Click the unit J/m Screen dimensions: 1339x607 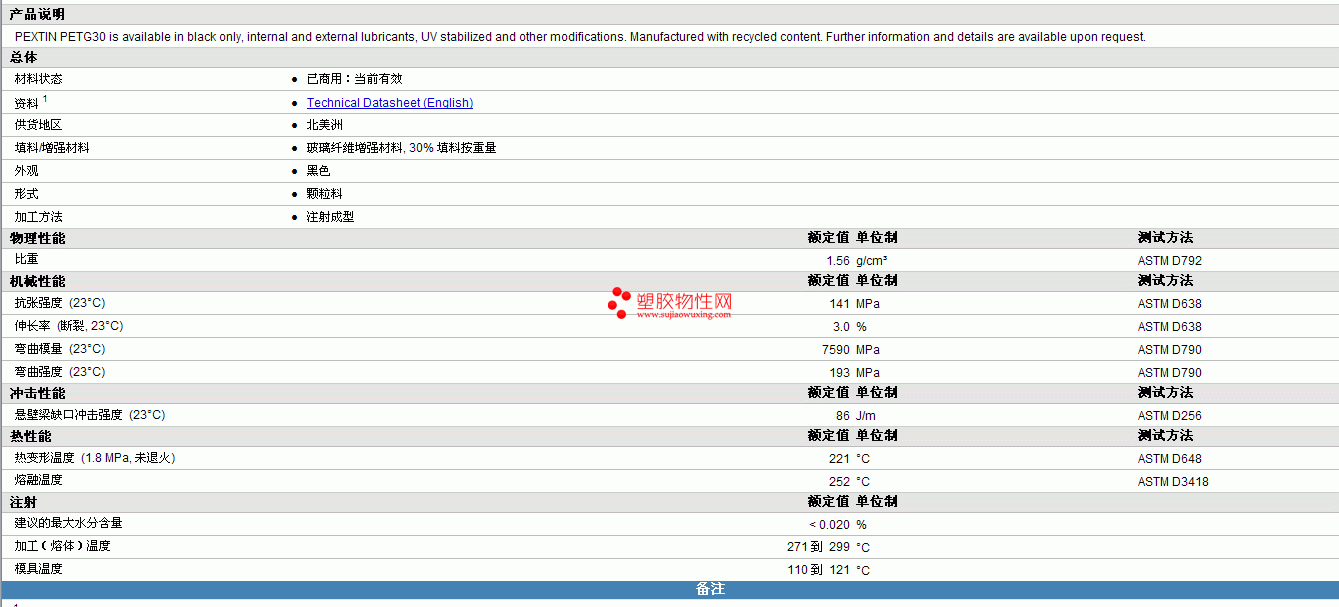pyautogui.click(x=866, y=416)
